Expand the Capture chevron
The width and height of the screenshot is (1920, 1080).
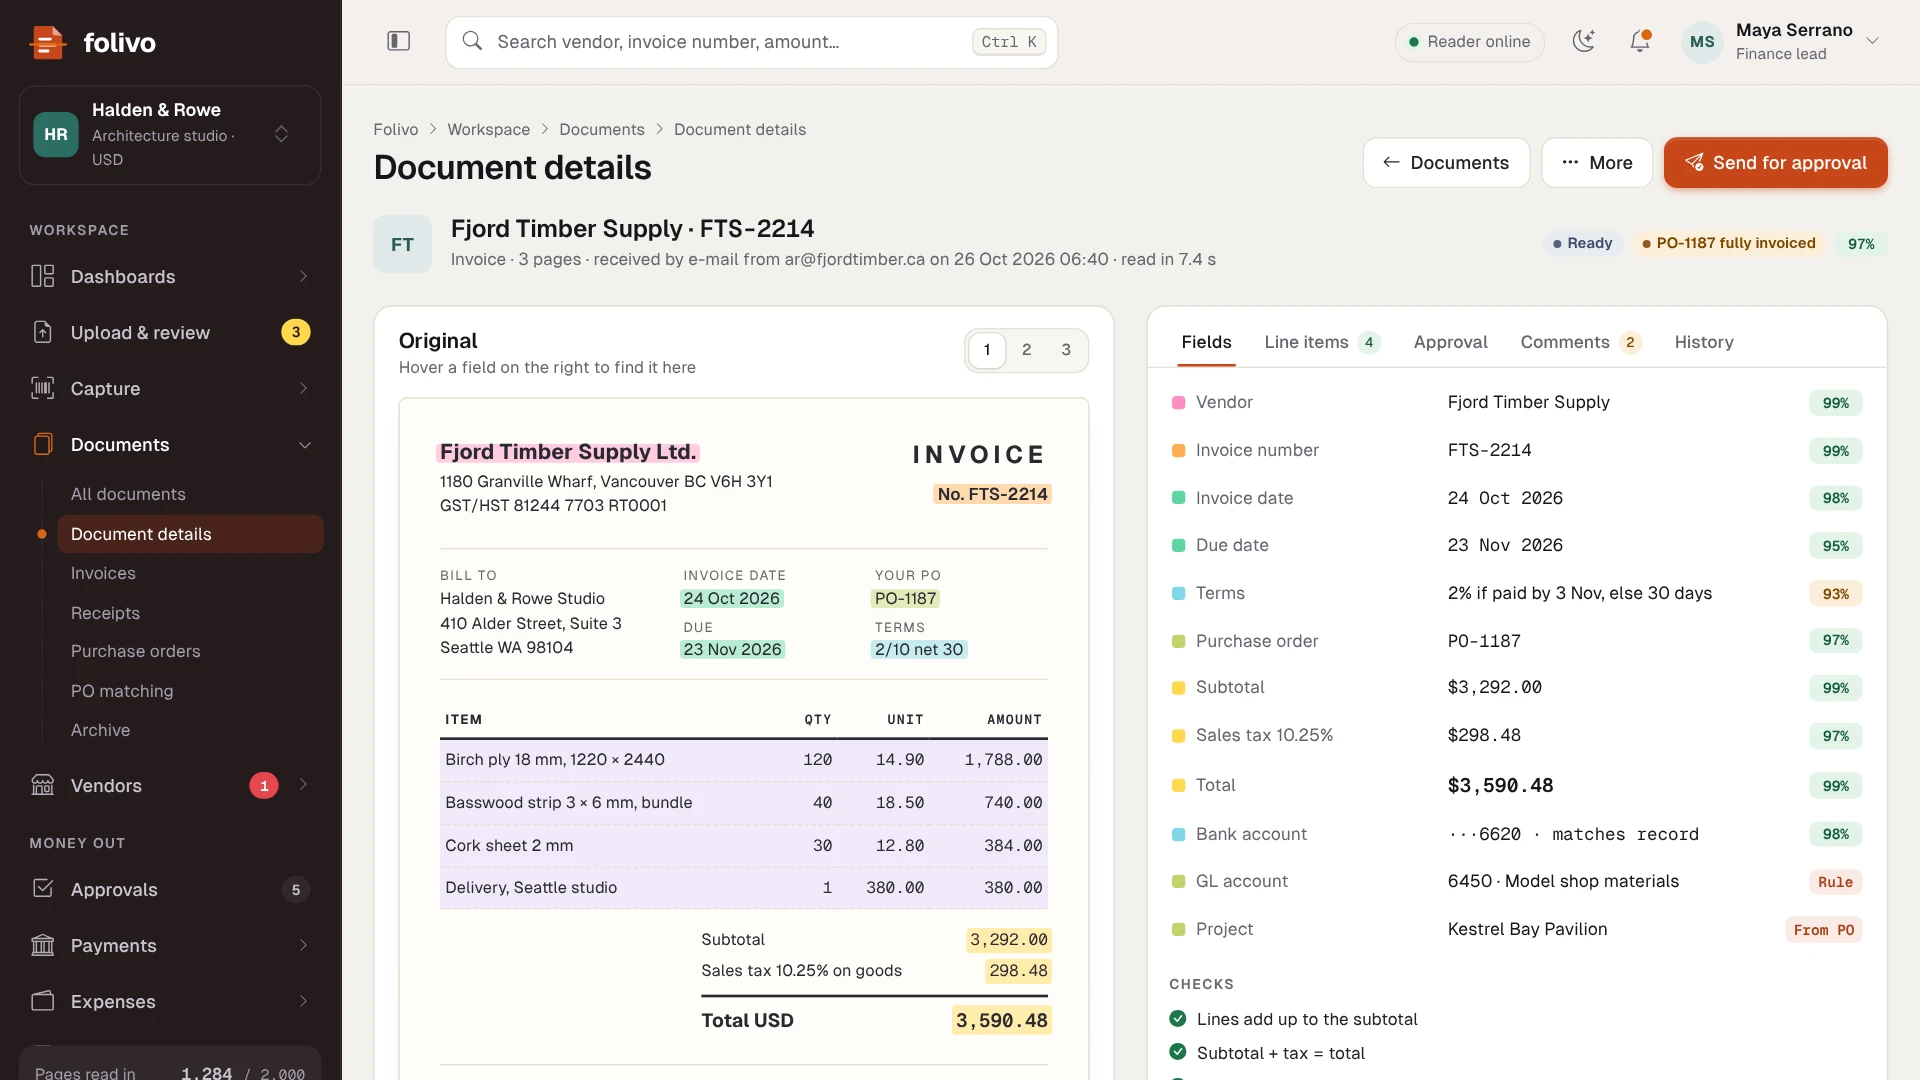(303, 388)
